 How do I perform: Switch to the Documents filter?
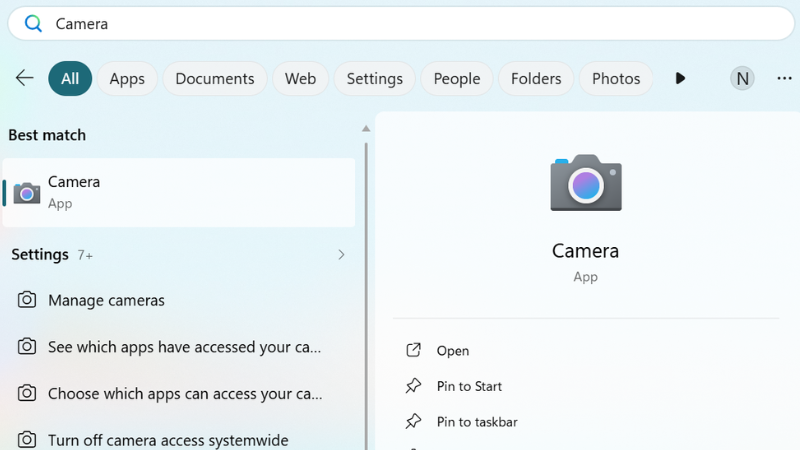215,79
